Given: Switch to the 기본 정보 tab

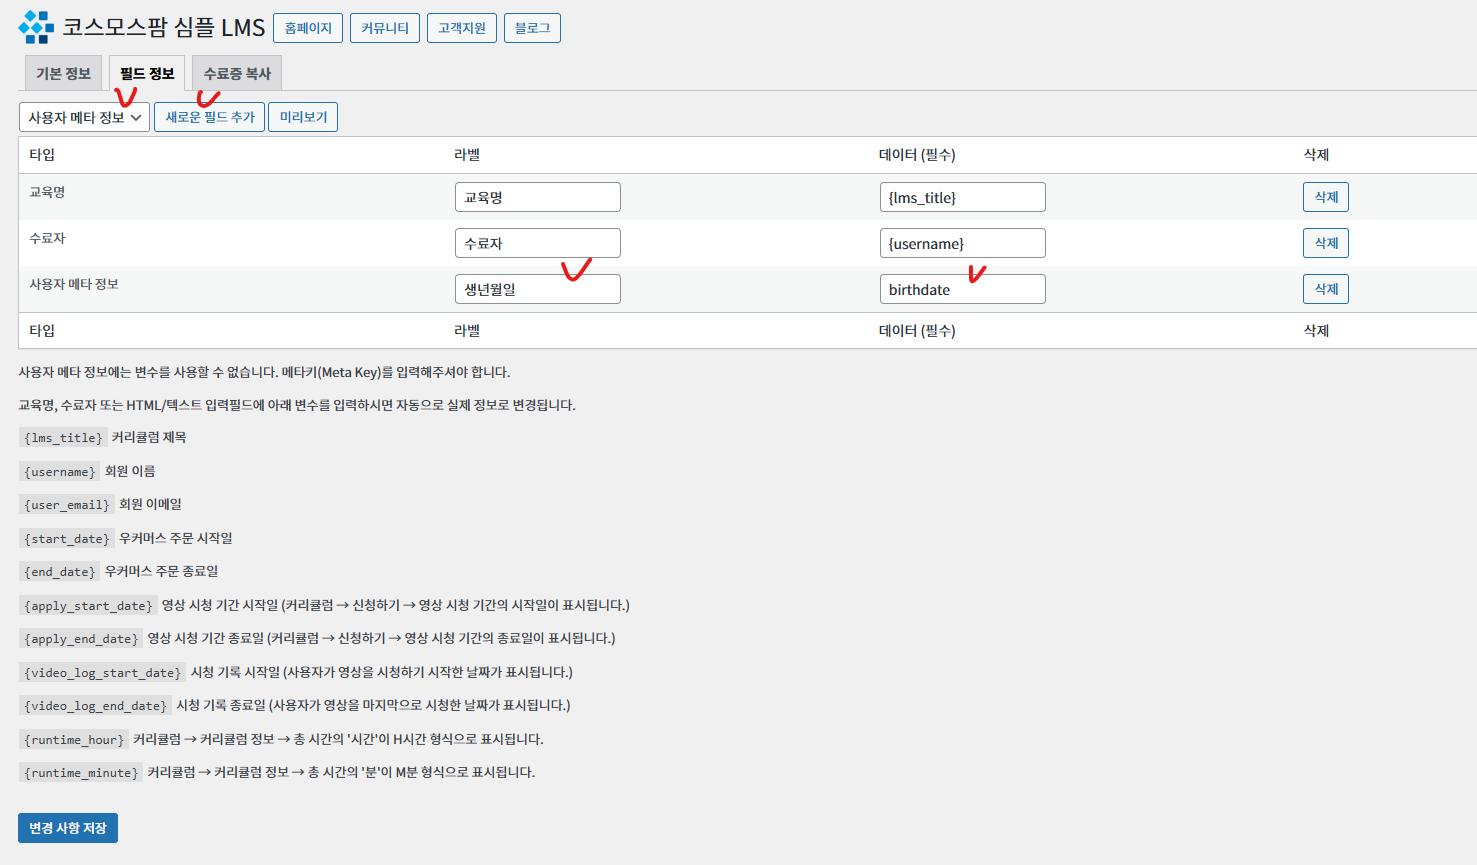Looking at the screenshot, I should tap(63, 74).
